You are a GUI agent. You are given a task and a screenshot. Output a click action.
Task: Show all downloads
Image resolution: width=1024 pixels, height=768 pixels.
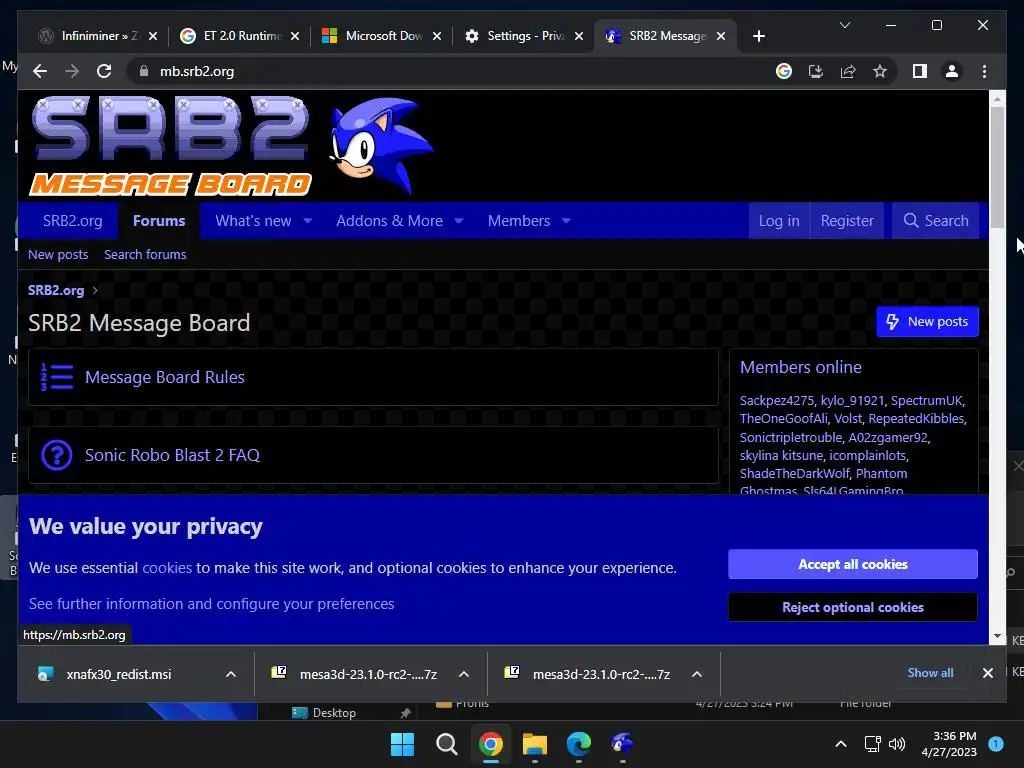(x=930, y=673)
